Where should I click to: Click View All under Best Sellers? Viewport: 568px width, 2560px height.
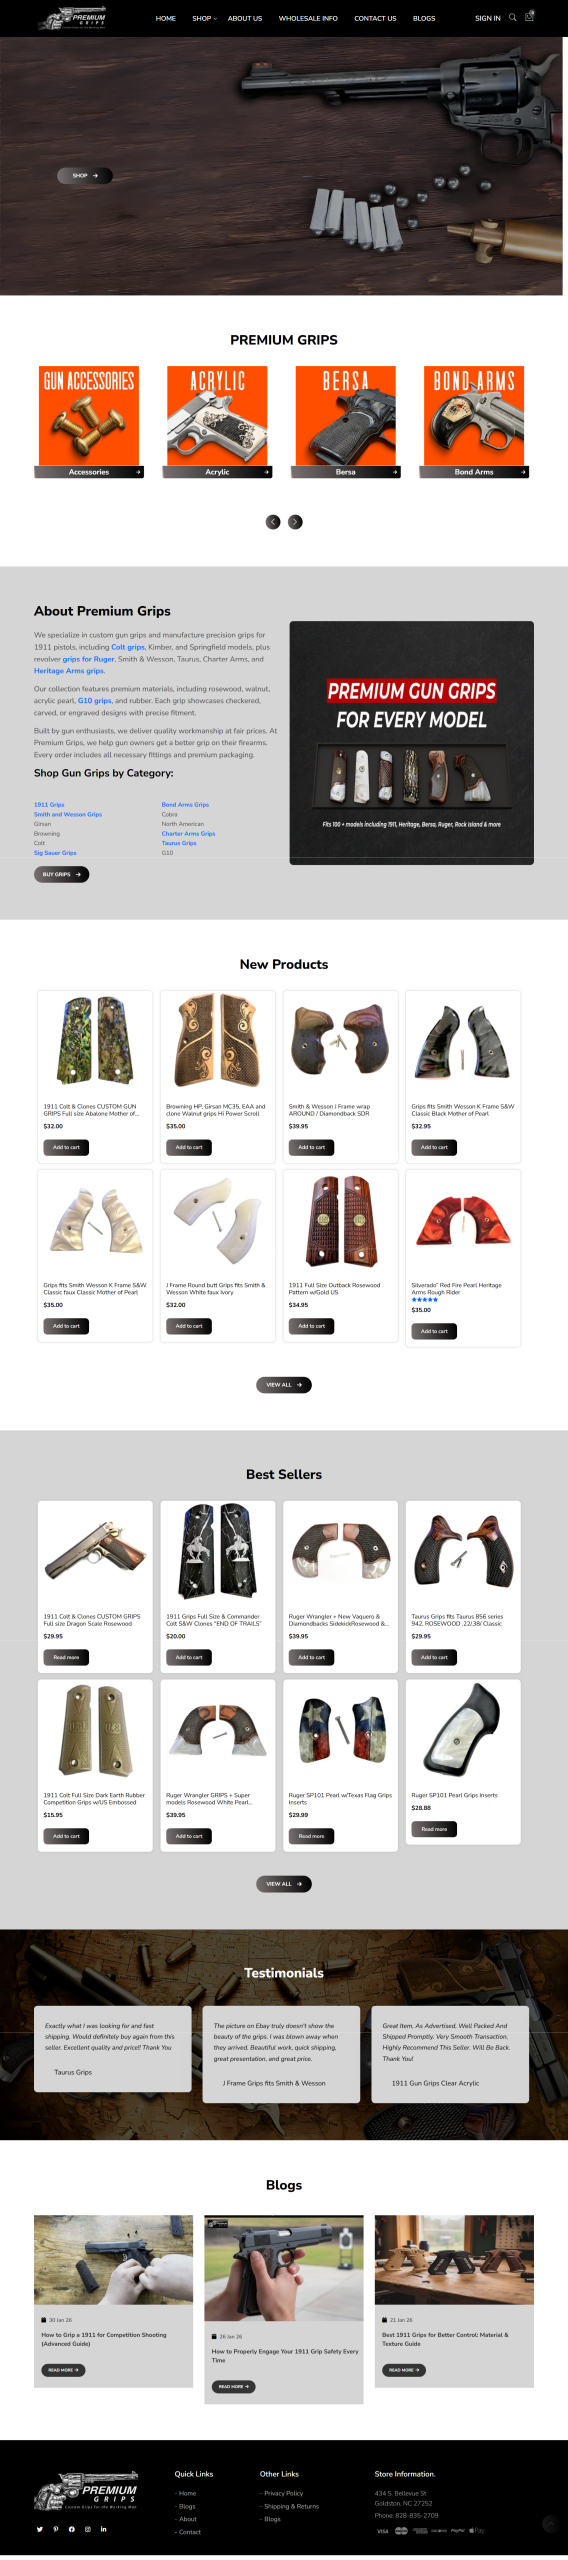click(x=284, y=1884)
